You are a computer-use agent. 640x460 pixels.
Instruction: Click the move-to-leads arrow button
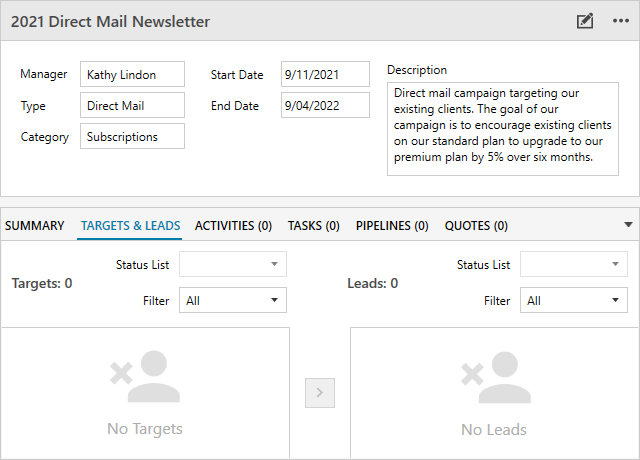click(319, 393)
